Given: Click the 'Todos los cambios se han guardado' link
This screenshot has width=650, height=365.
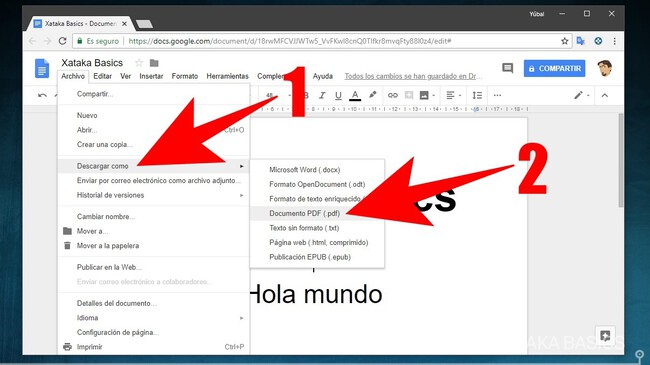Looking at the screenshot, I should pos(413,76).
